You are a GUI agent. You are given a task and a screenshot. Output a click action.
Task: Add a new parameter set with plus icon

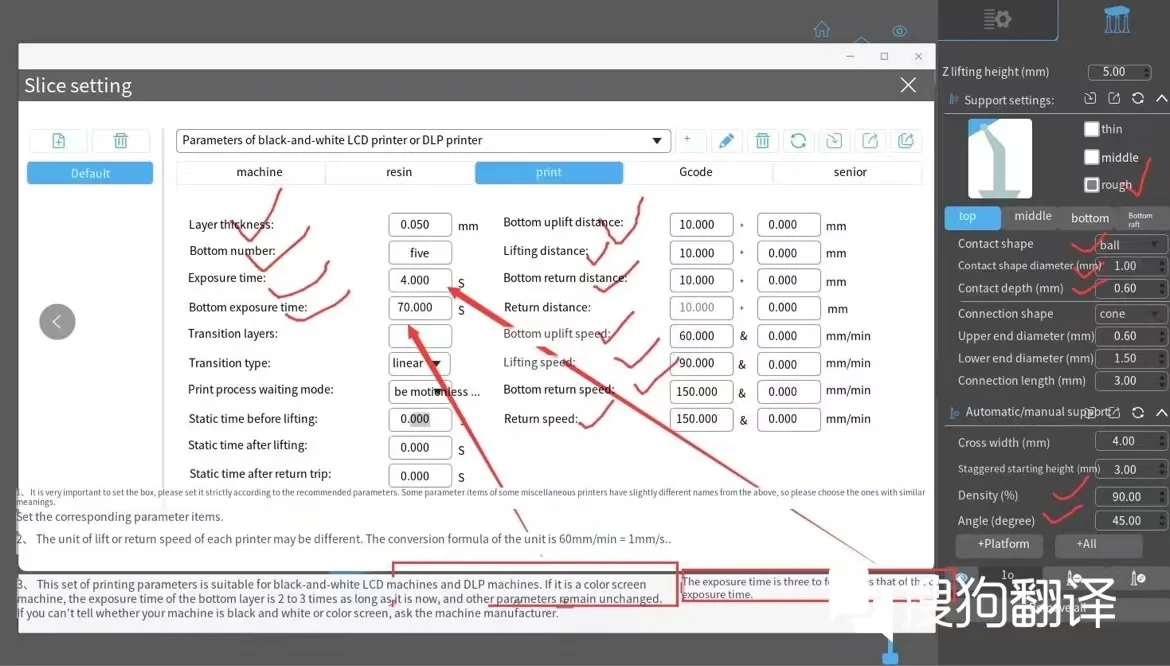687,140
